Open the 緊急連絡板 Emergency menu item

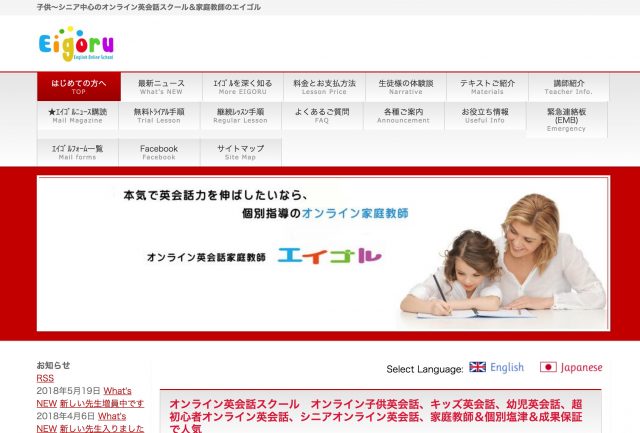click(567, 120)
